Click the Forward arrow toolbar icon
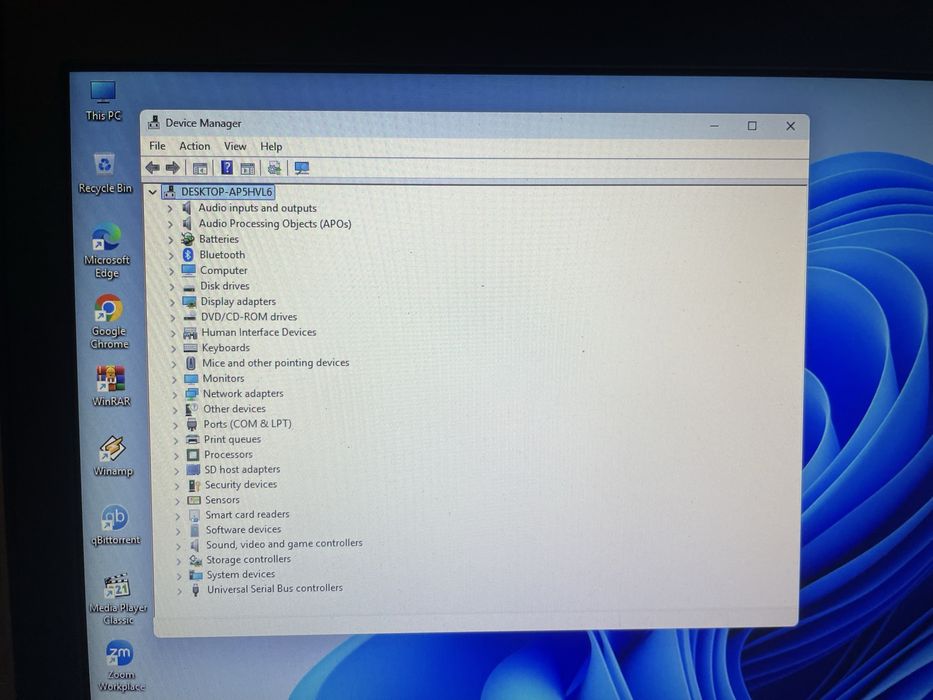 click(x=173, y=168)
